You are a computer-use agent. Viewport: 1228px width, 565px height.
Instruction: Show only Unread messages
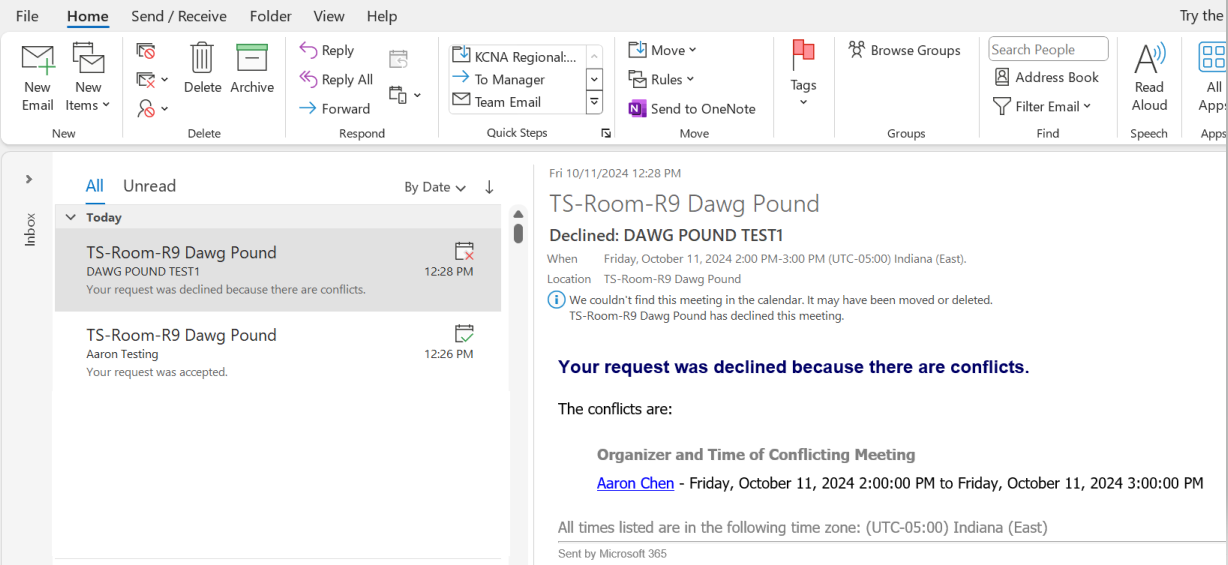tap(149, 186)
